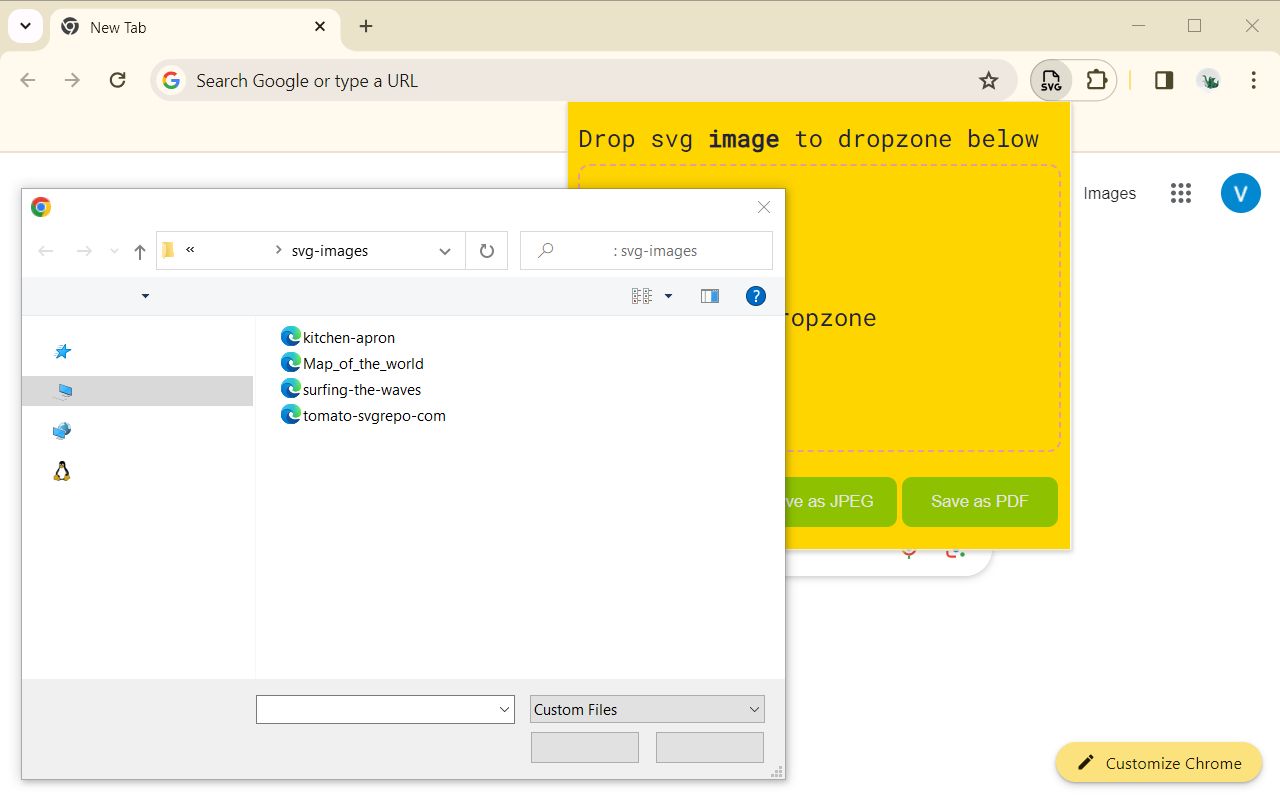Close the New Tab tab
This screenshot has height=800, width=1280.
pyautogui.click(x=320, y=27)
